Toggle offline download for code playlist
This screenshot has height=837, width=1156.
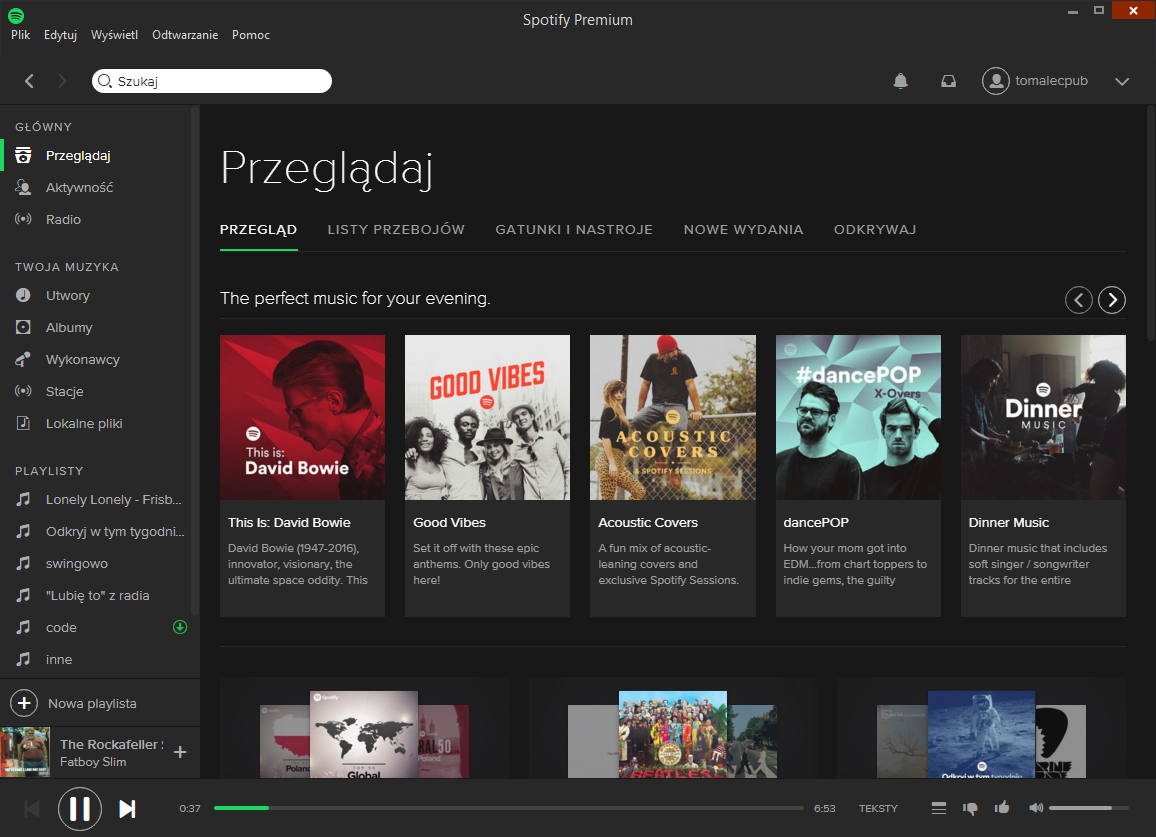point(180,627)
